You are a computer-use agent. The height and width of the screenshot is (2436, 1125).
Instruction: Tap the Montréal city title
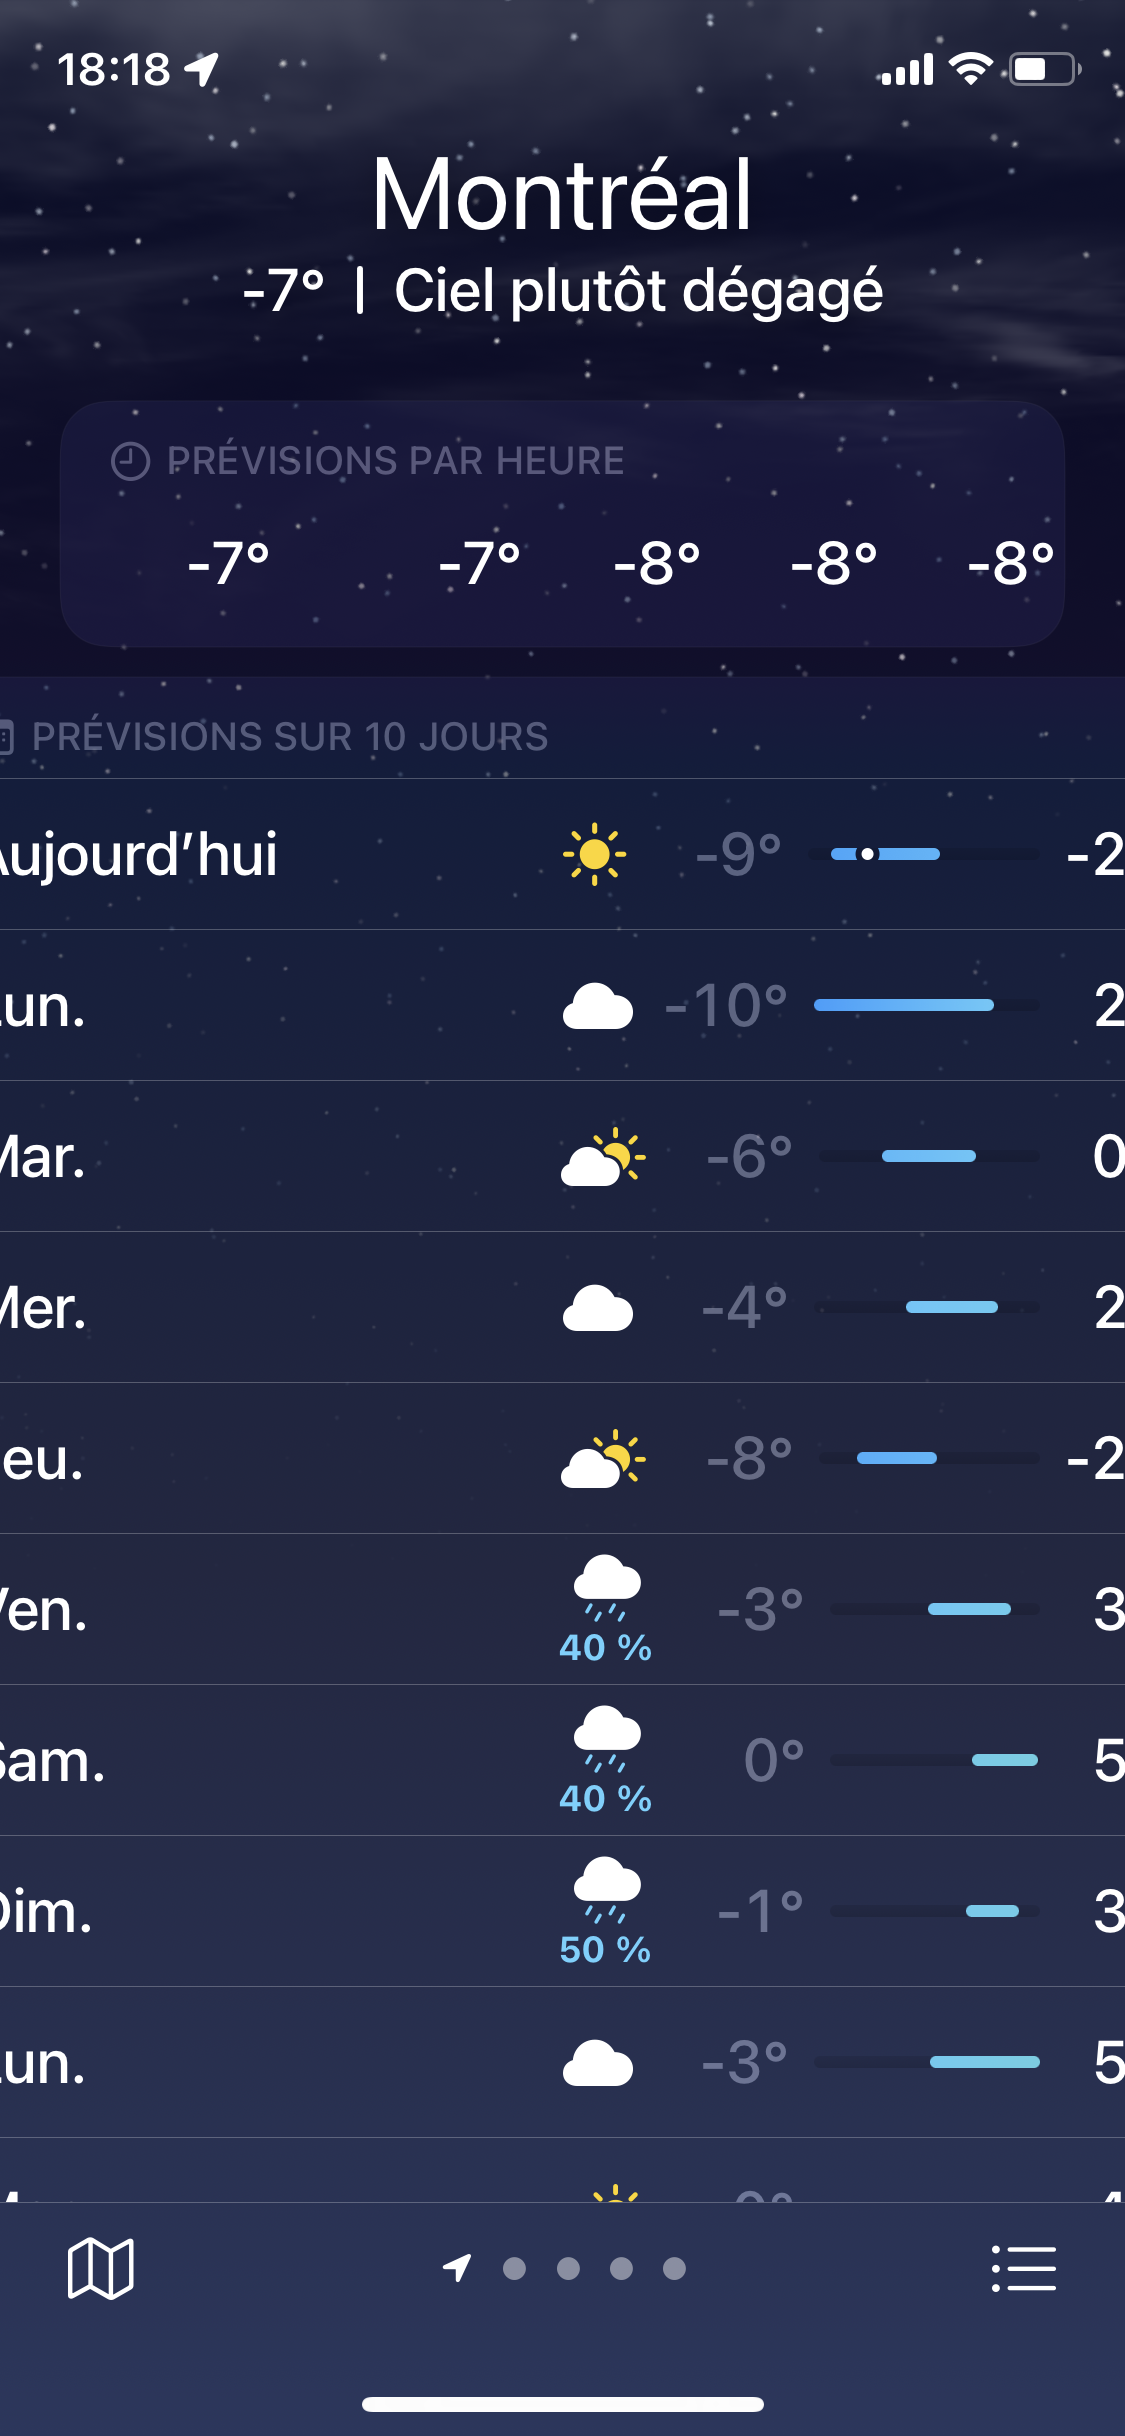pos(561,195)
